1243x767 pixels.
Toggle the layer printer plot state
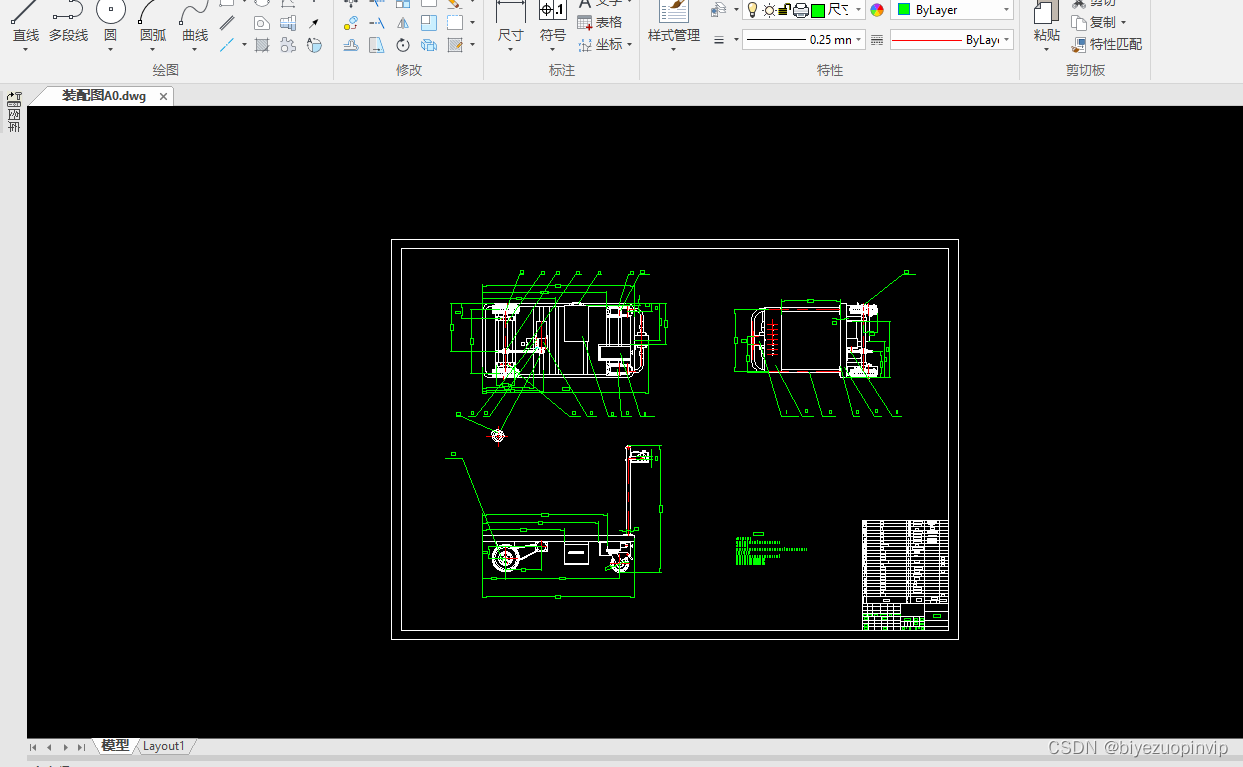tap(800, 9)
